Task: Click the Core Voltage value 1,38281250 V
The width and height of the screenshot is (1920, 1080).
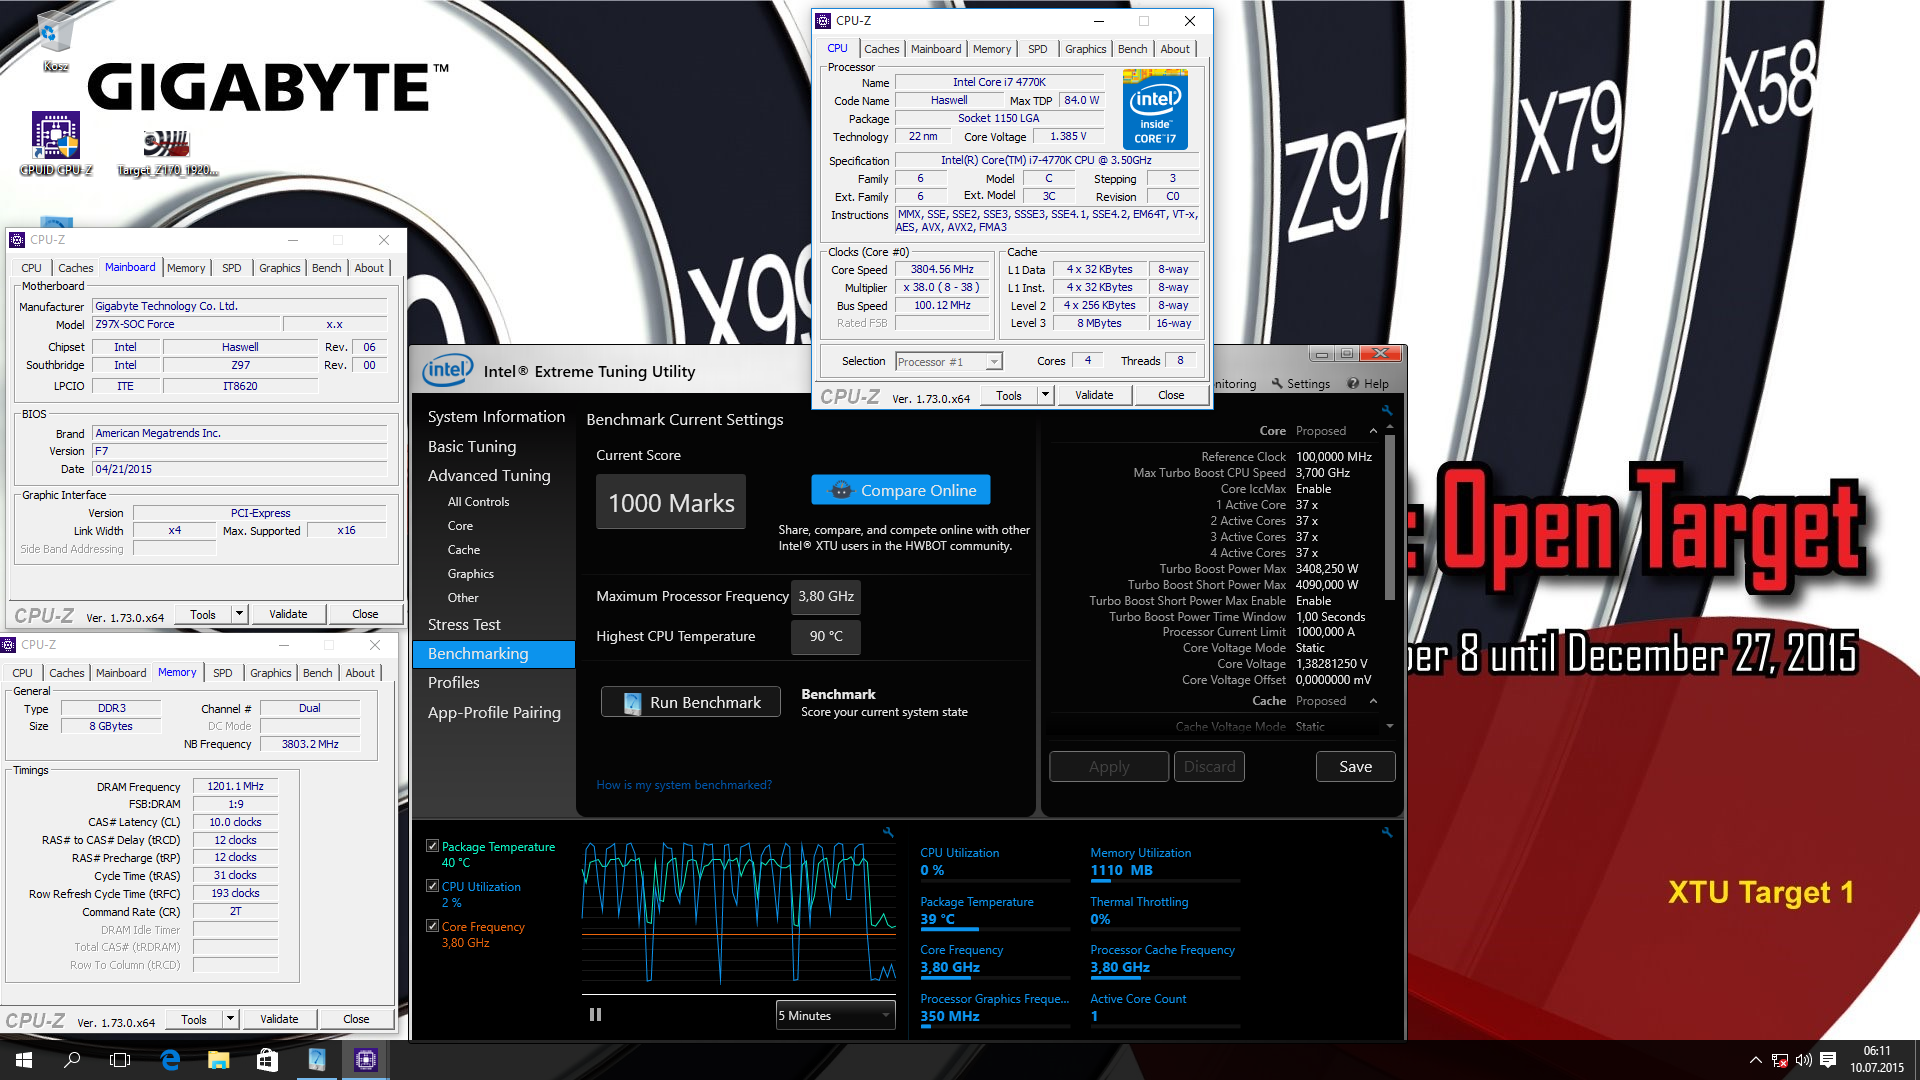Action: 1331,664
